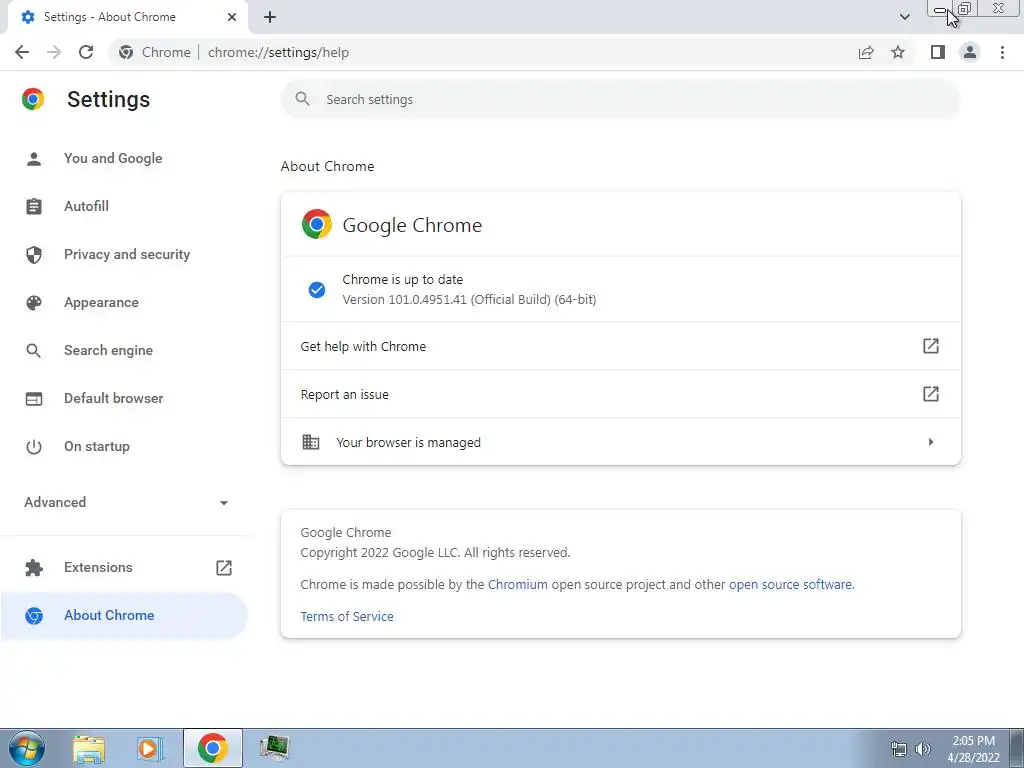The image size is (1024, 768).
Task: Click the magnifier in search settings
Action: 302,99
